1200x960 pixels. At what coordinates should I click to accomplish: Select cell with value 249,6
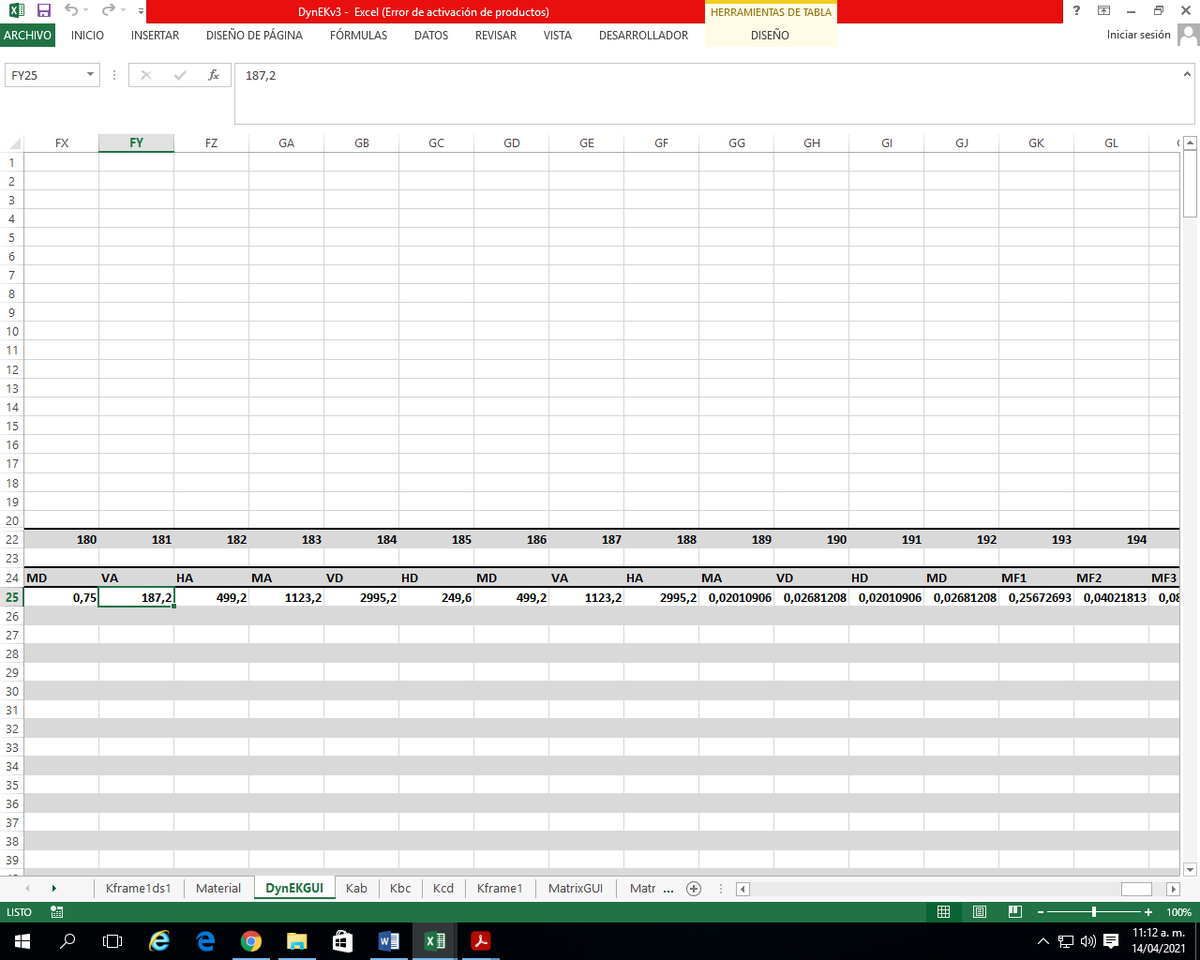[436, 597]
